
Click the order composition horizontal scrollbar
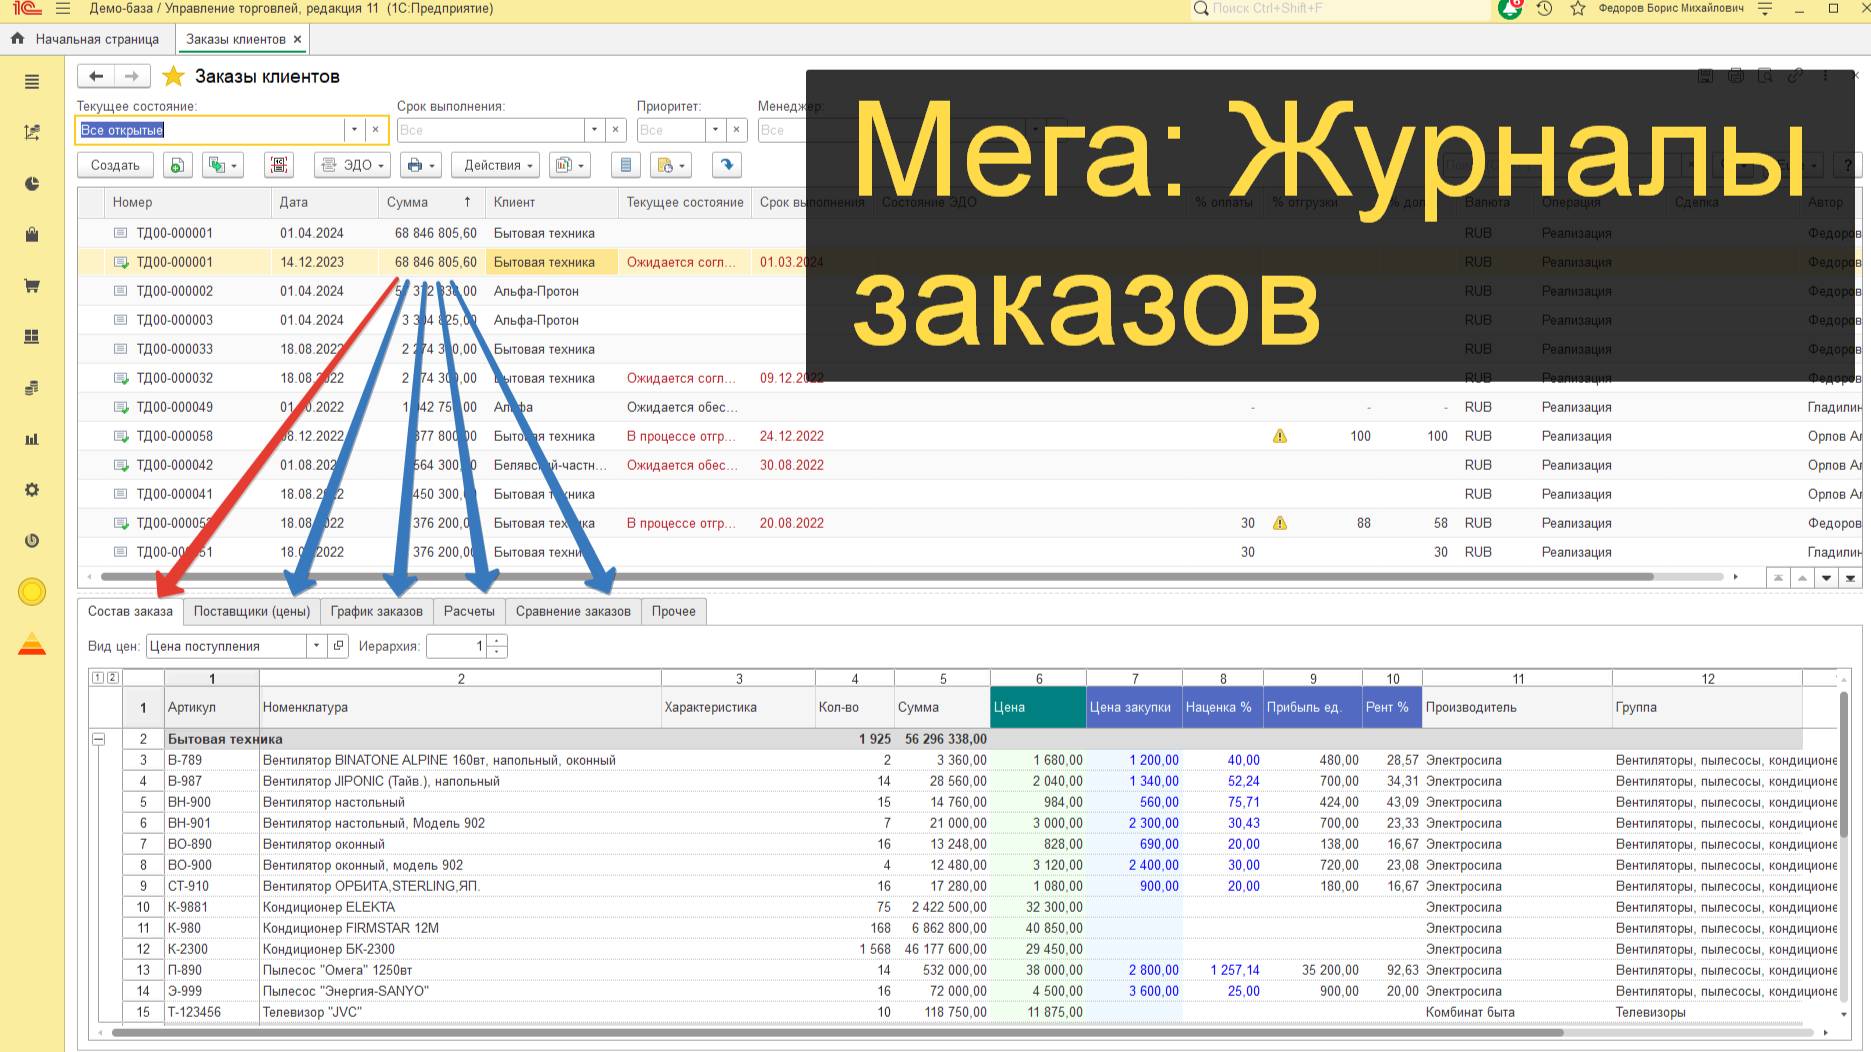[x=837, y=1032]
